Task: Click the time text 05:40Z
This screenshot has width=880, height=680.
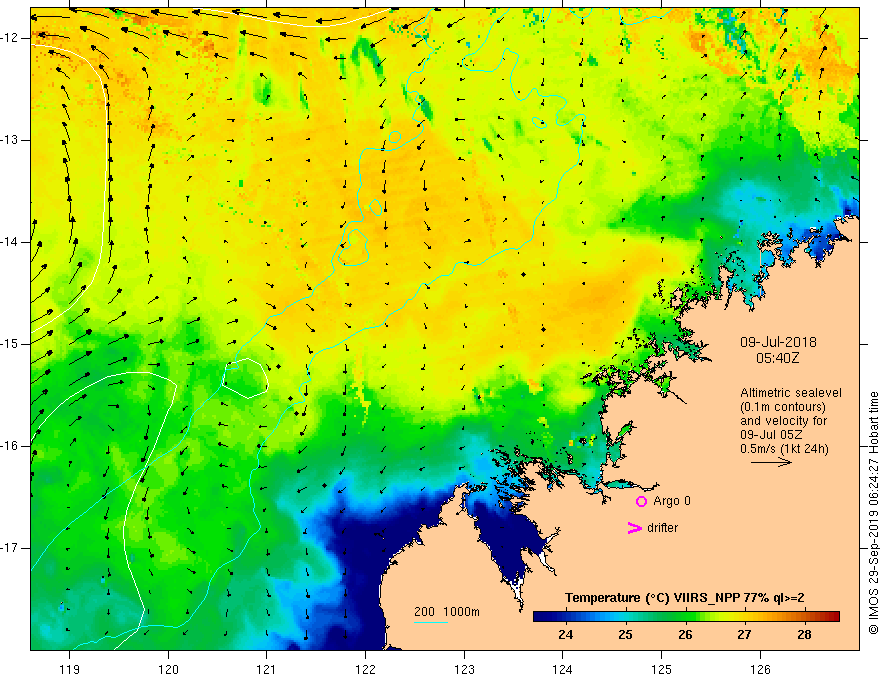Action: click(777, 358)
